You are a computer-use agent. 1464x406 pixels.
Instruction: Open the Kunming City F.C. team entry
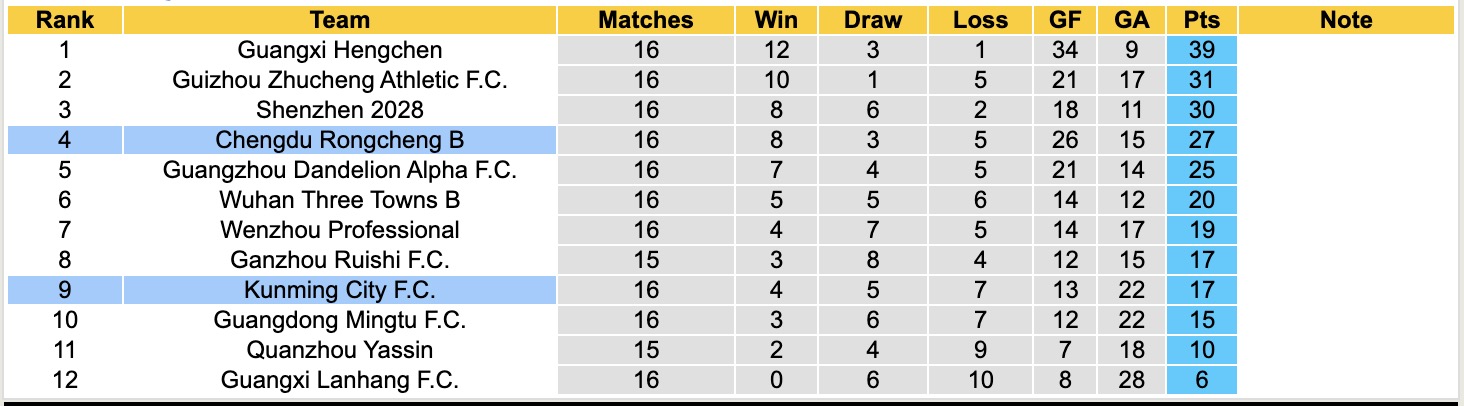(x=340, y=290)
